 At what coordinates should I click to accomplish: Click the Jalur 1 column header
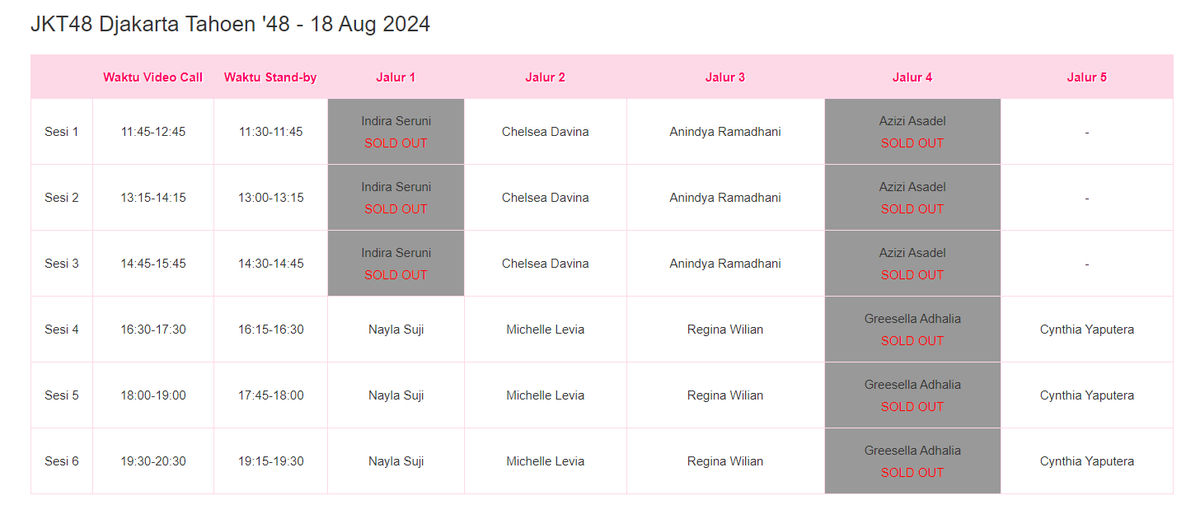click(396, 77)
